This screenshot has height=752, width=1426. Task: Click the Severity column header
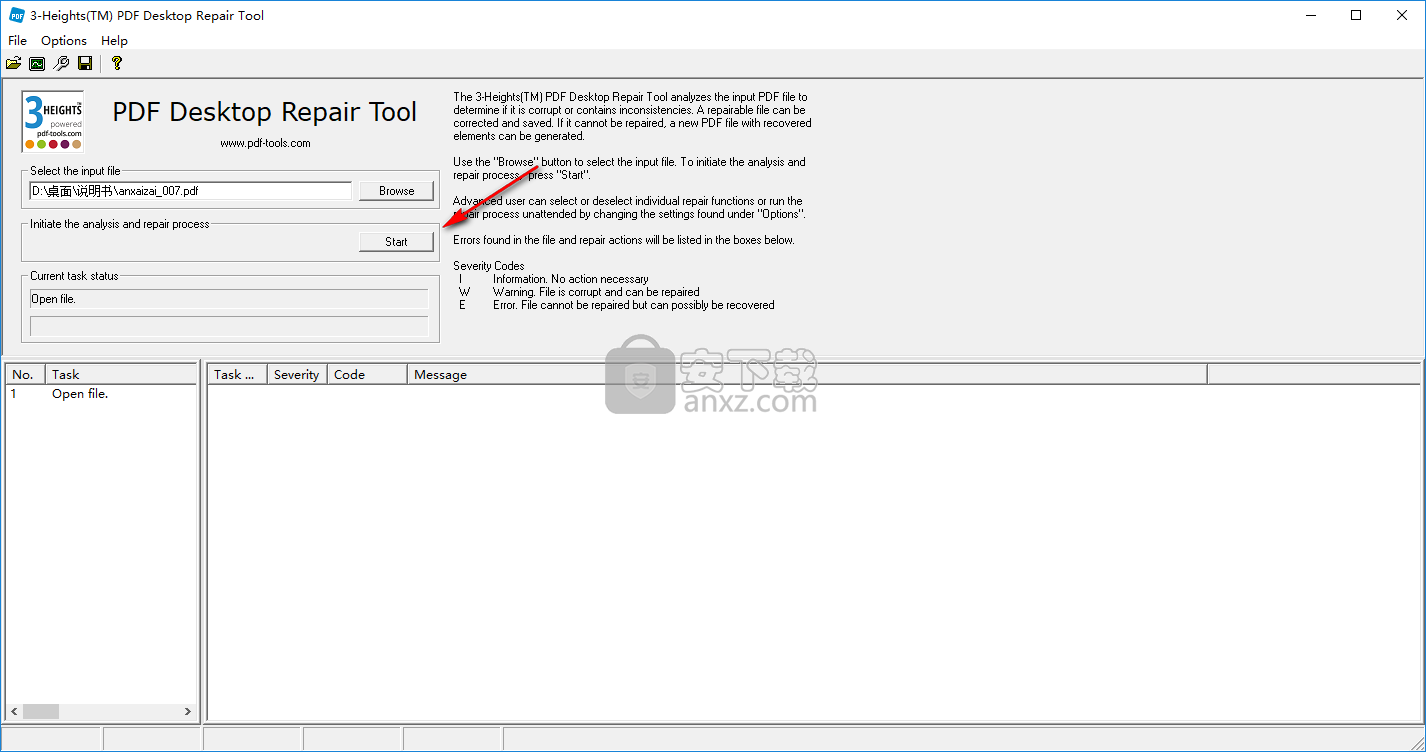[x=297, y=374]
